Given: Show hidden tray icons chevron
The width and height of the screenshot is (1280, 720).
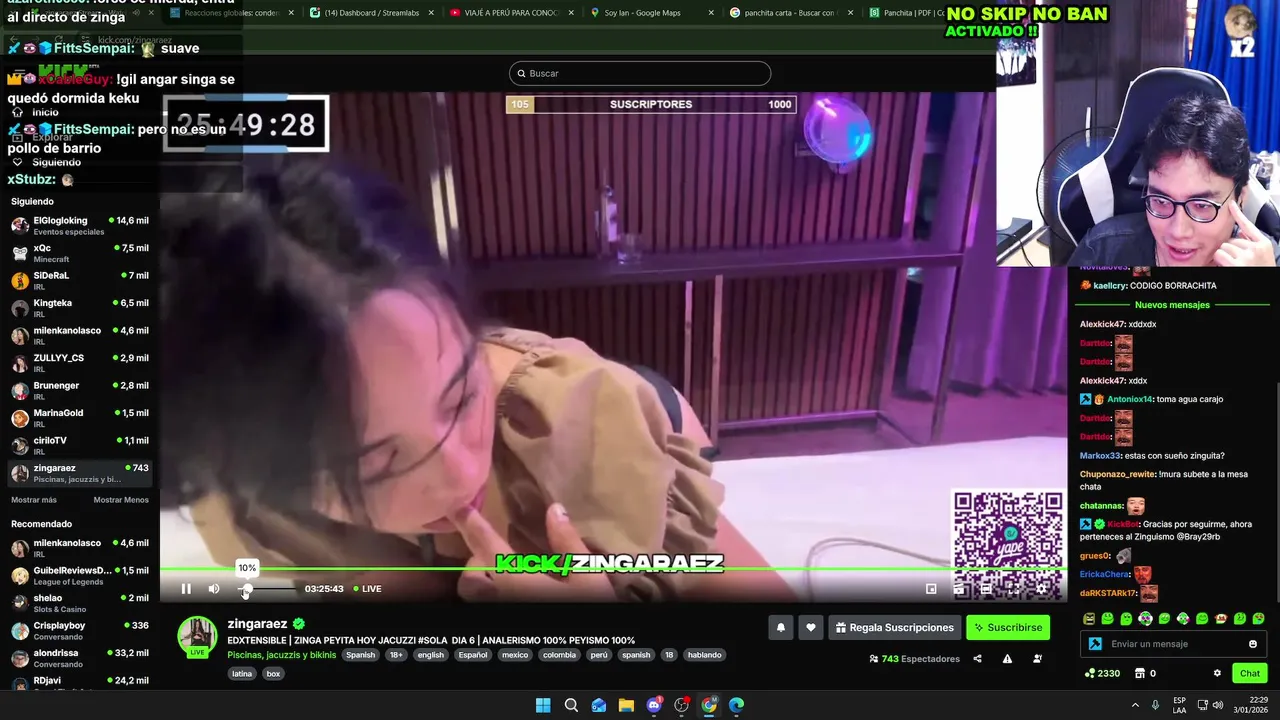Looking at the screenshot, I should pos(1135,705).
